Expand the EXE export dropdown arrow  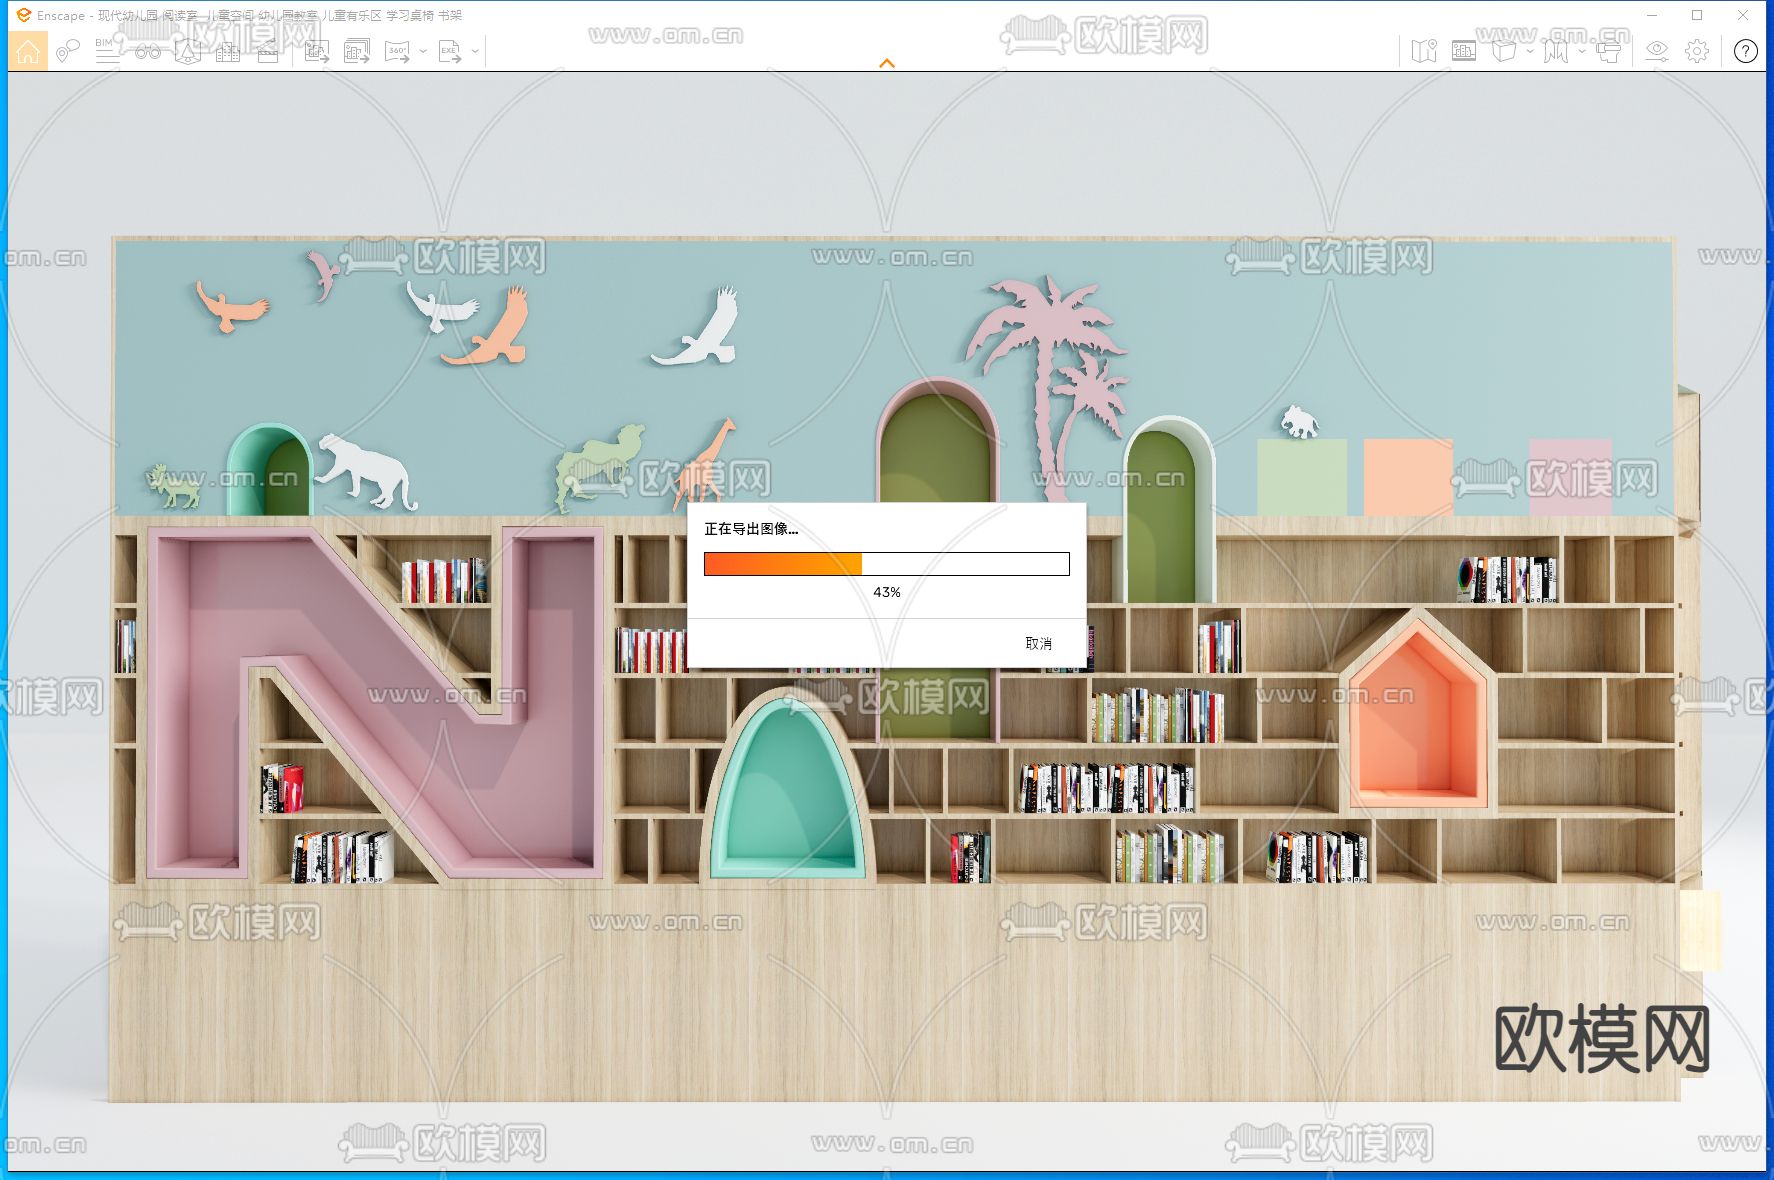click(x=475, y=51)
